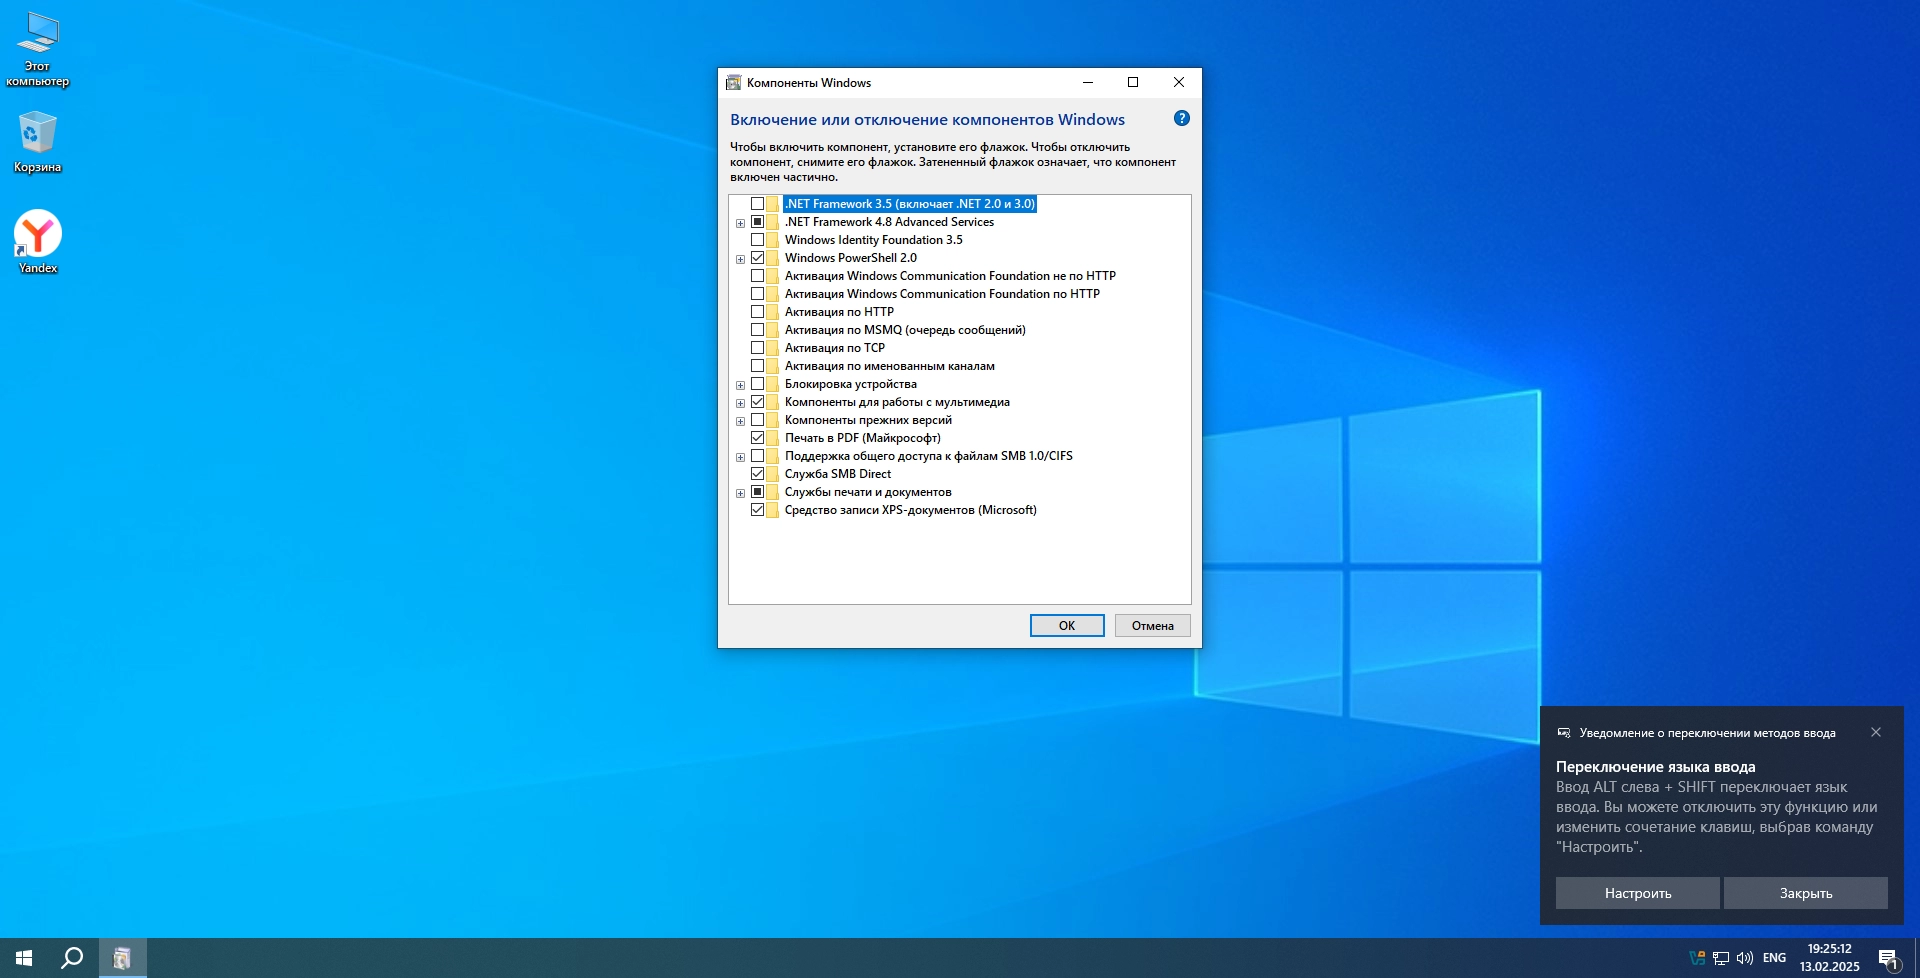Open the Windows Start menu

point(24,958)
